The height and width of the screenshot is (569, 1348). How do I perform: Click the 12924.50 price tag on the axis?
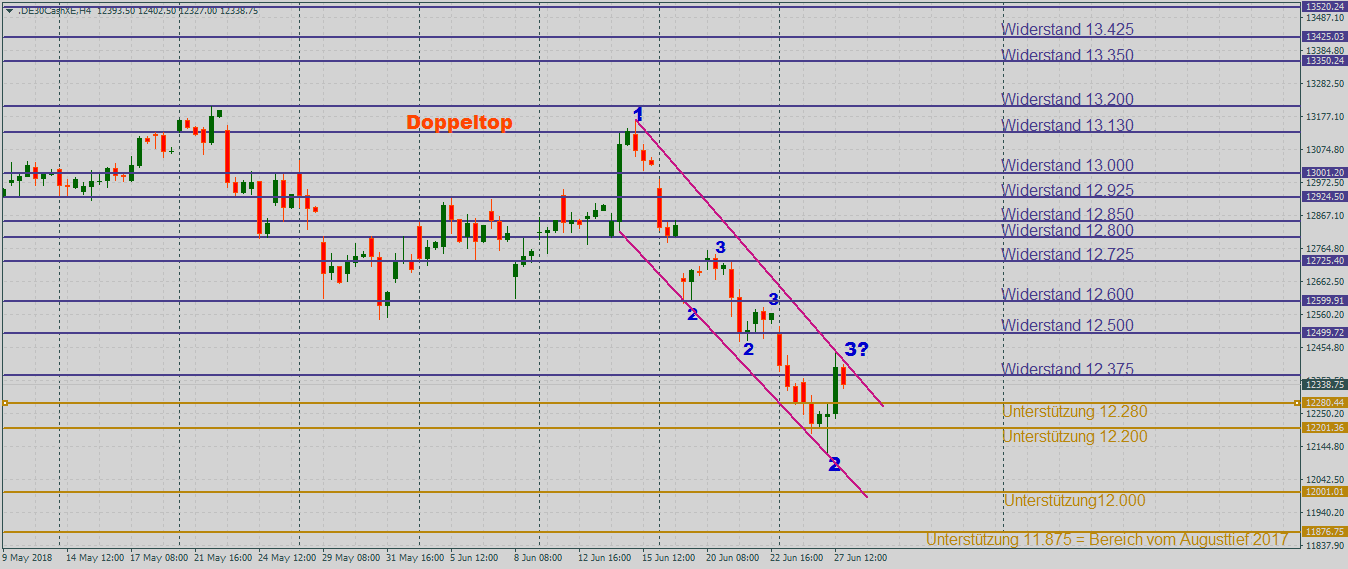[1324, 197]
